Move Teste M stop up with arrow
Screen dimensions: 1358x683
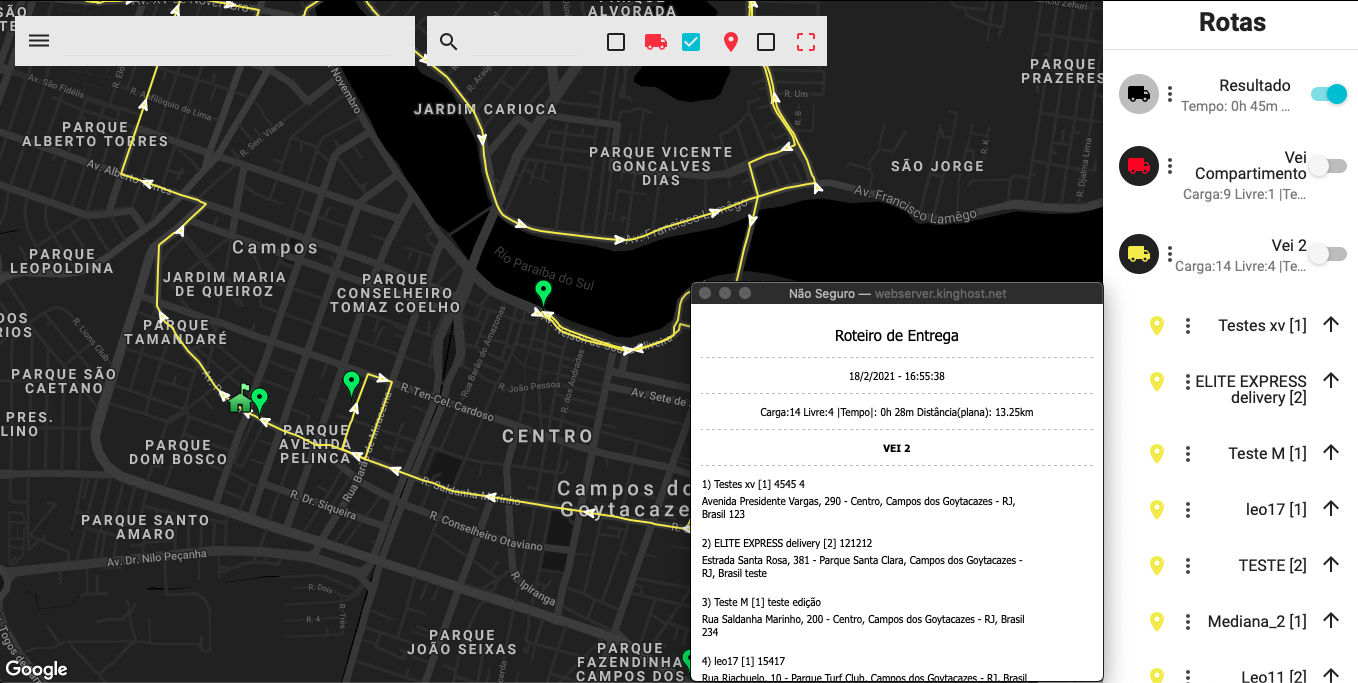click(x=1330, y=453)
